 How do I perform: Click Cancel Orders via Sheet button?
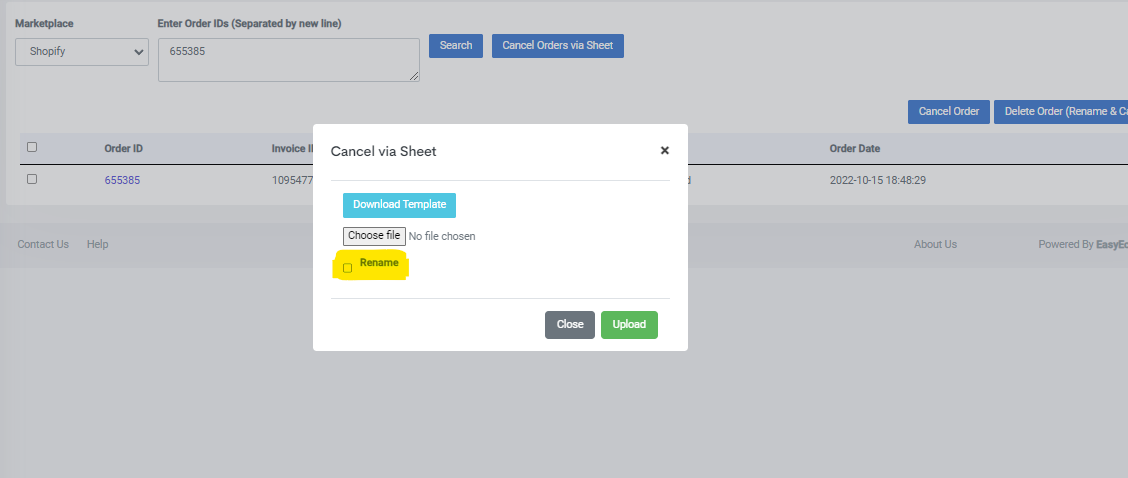click(x=558, y=45)
